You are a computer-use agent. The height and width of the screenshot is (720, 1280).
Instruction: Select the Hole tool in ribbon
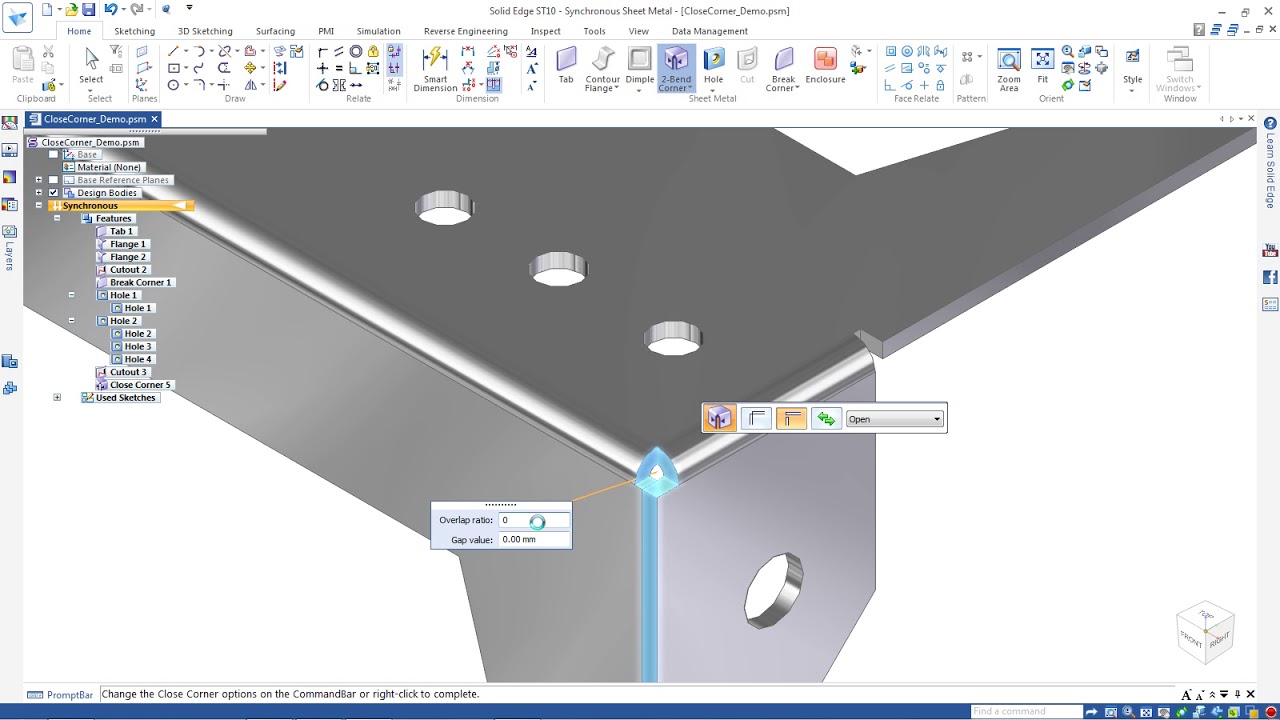713,67
